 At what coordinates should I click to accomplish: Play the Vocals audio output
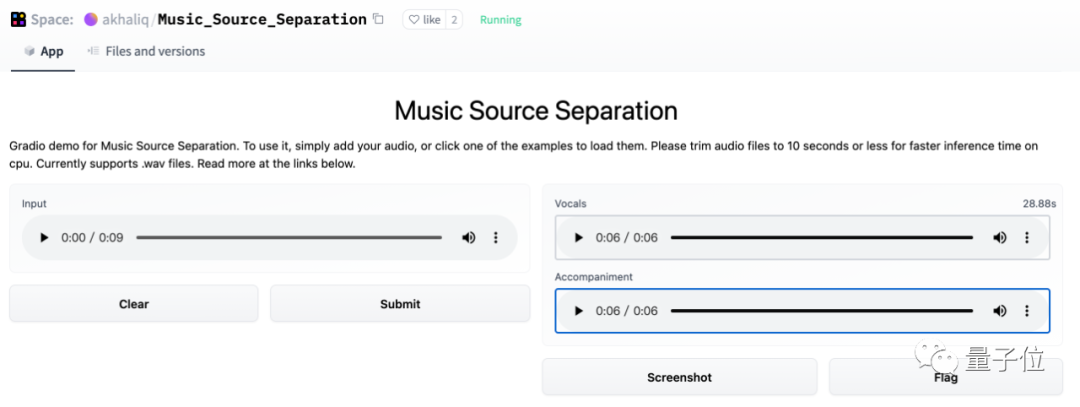(x=579, y=238)
